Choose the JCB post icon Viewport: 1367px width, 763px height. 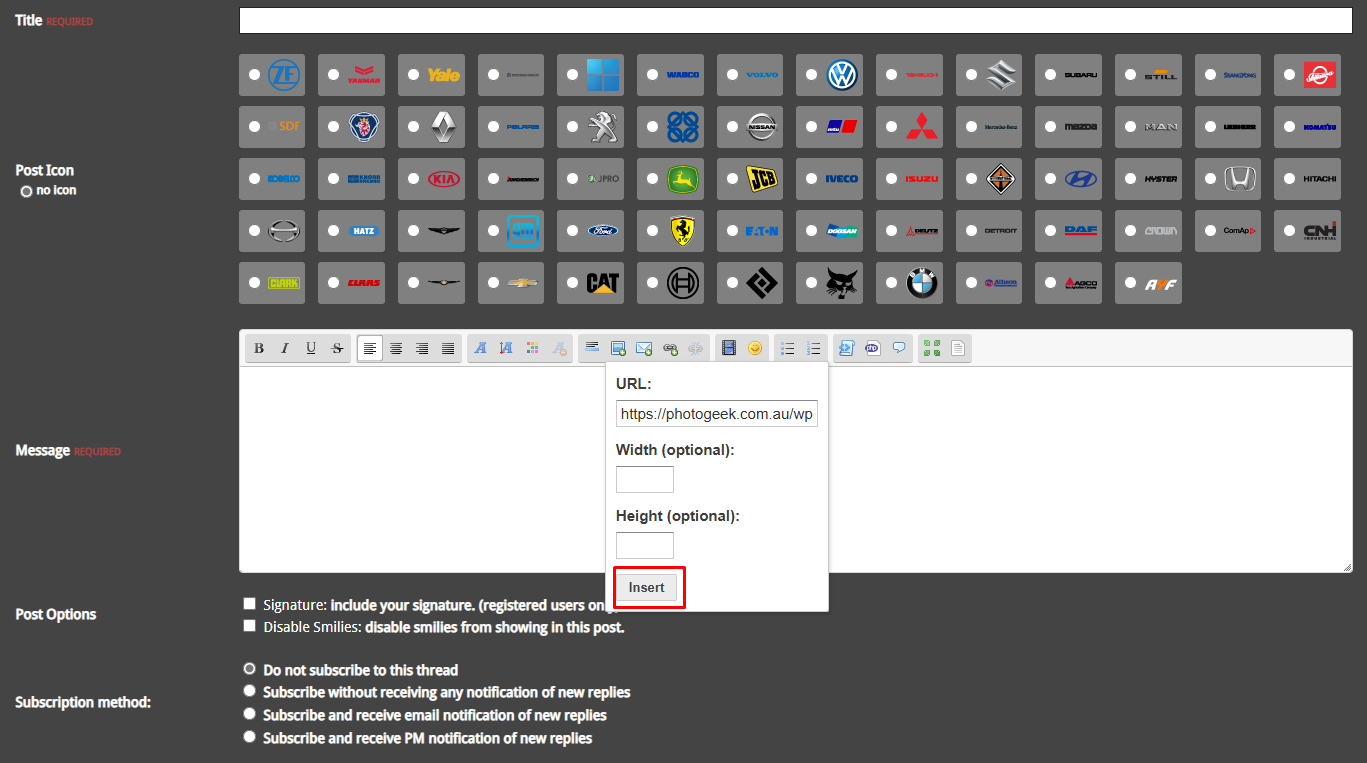(x=732, y=179)
